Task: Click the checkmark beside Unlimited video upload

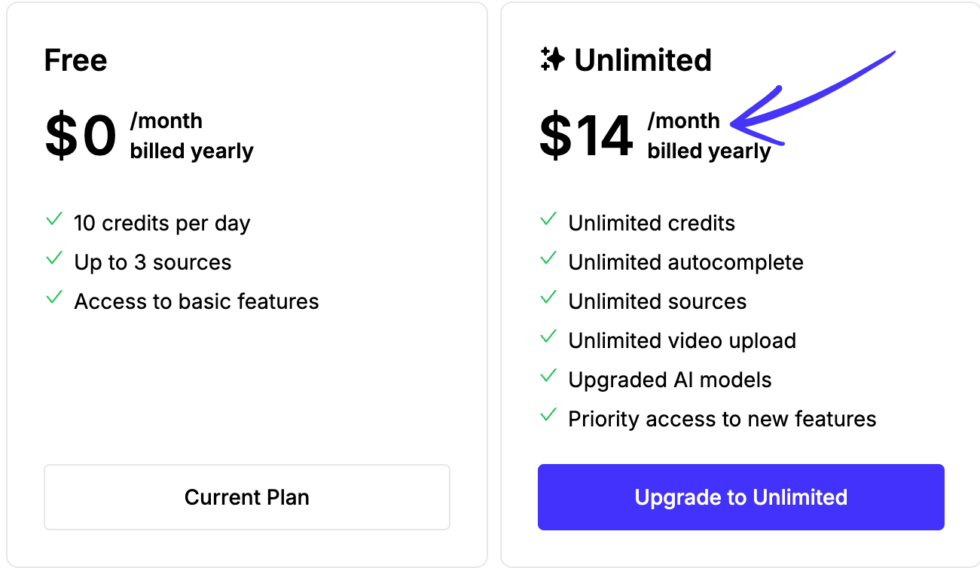Action: pos(548,337)
